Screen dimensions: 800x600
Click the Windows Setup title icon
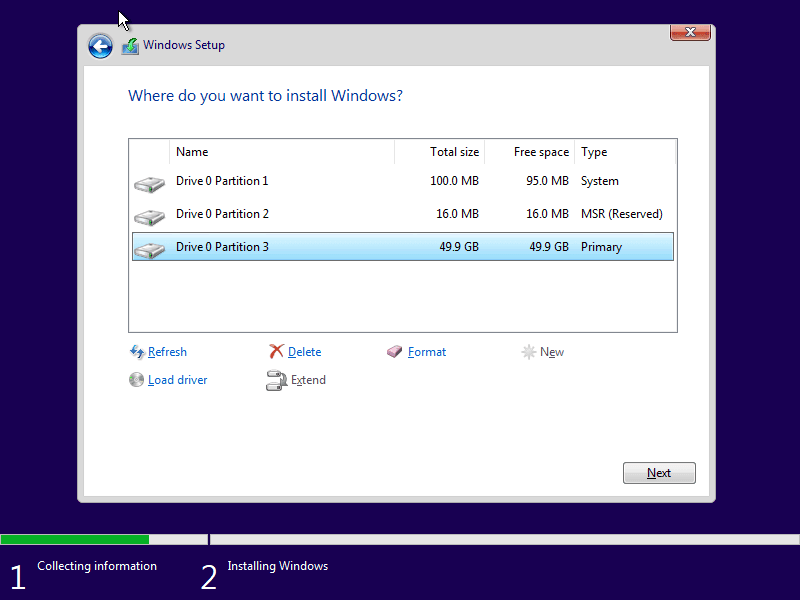(x=130, y=46)
